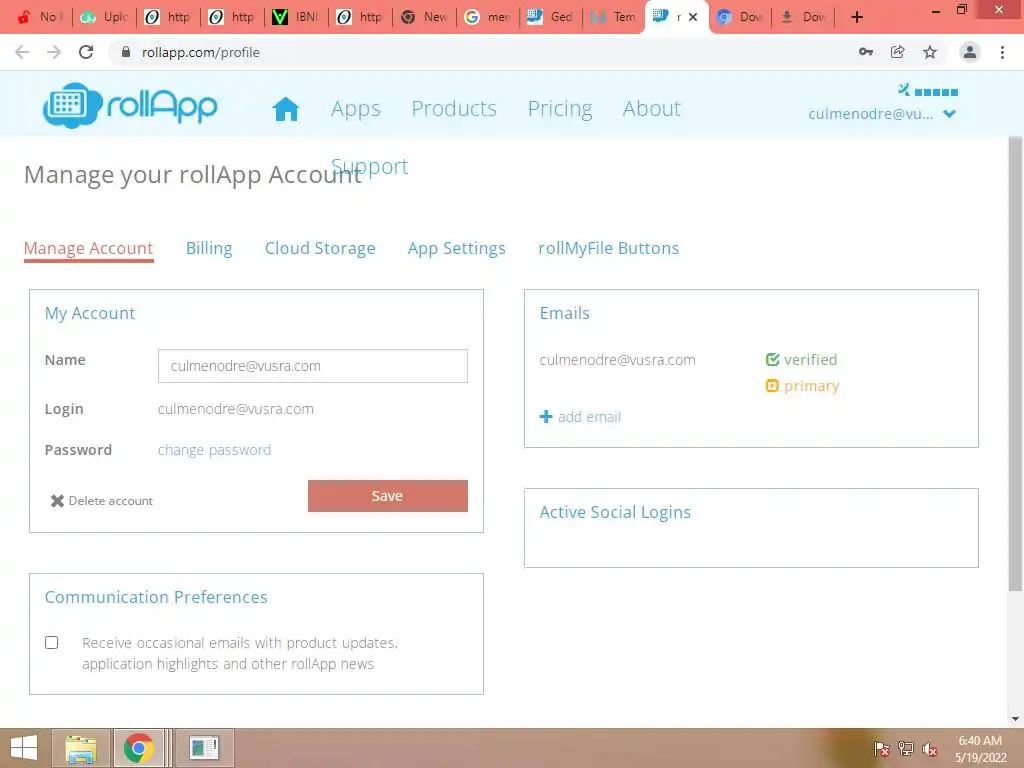This screenshot has height=768, width=1024.
Task: Click the X beside Delete account
Action: [57, 501]
